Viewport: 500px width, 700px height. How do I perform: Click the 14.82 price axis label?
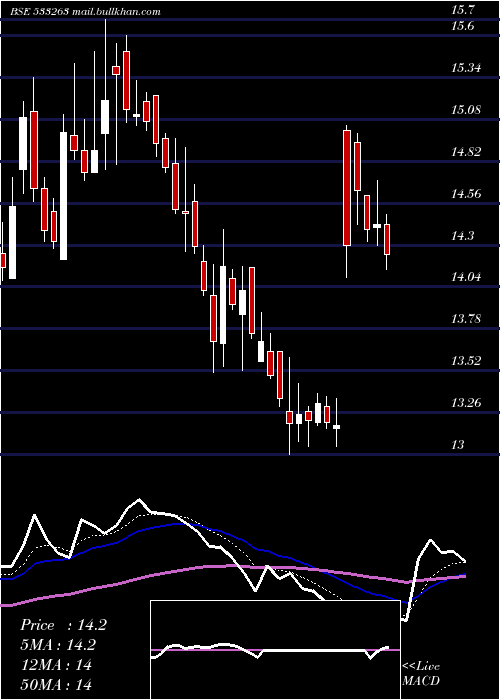click(466, 152)
